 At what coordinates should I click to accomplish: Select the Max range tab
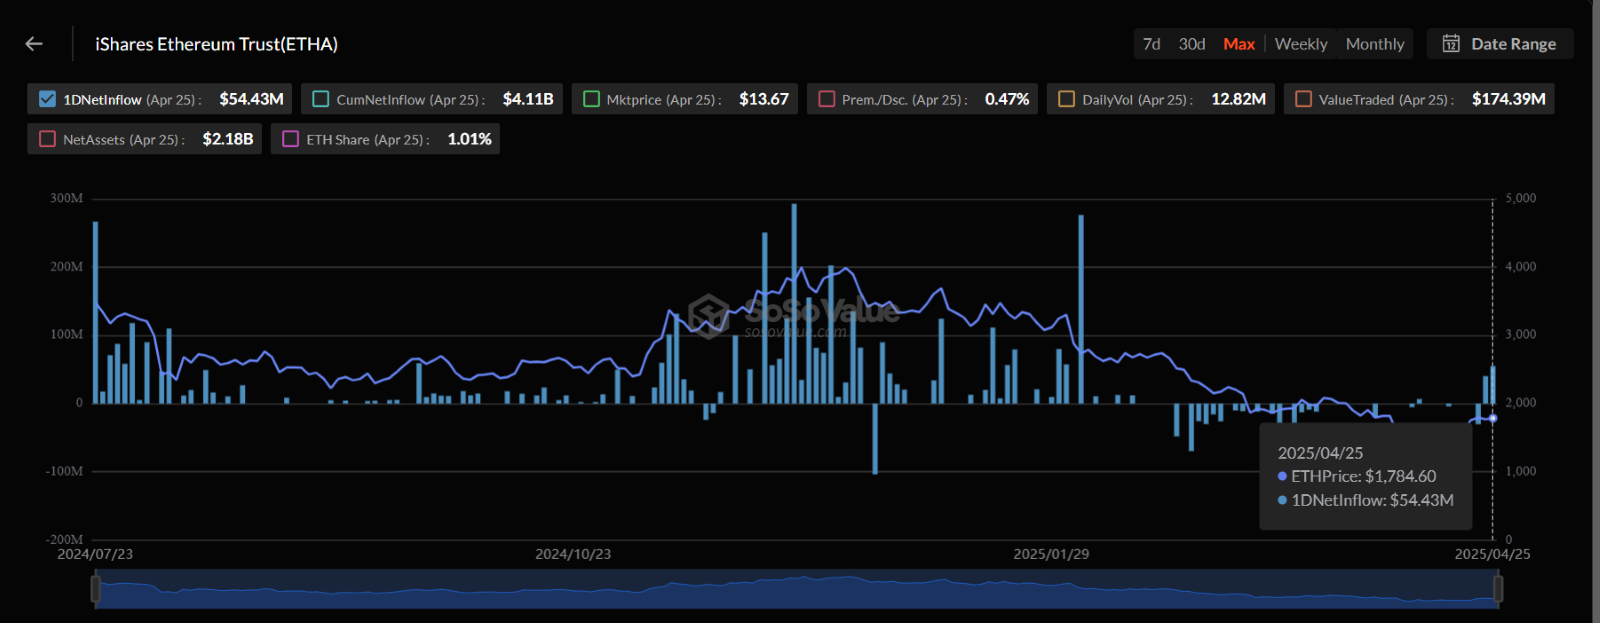[x=1239, y=44]
